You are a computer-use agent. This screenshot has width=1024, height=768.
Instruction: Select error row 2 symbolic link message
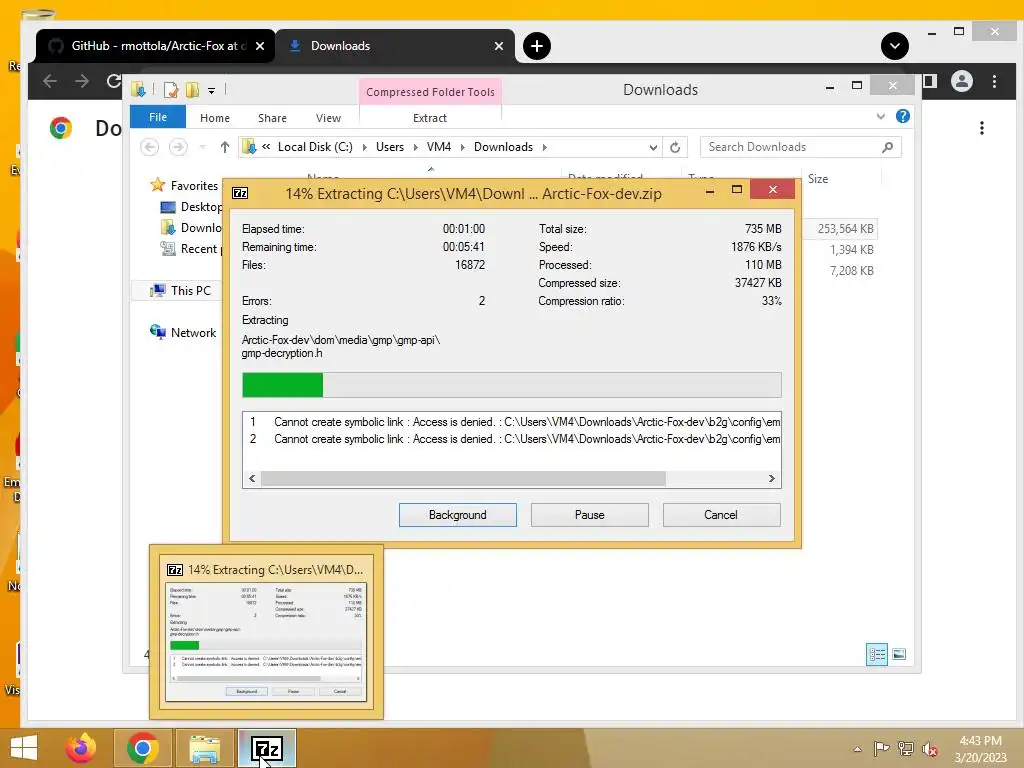[511, 439]
